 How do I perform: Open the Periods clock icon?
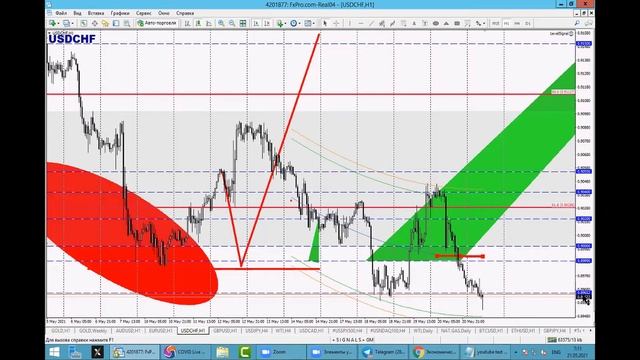click(293, 23)
